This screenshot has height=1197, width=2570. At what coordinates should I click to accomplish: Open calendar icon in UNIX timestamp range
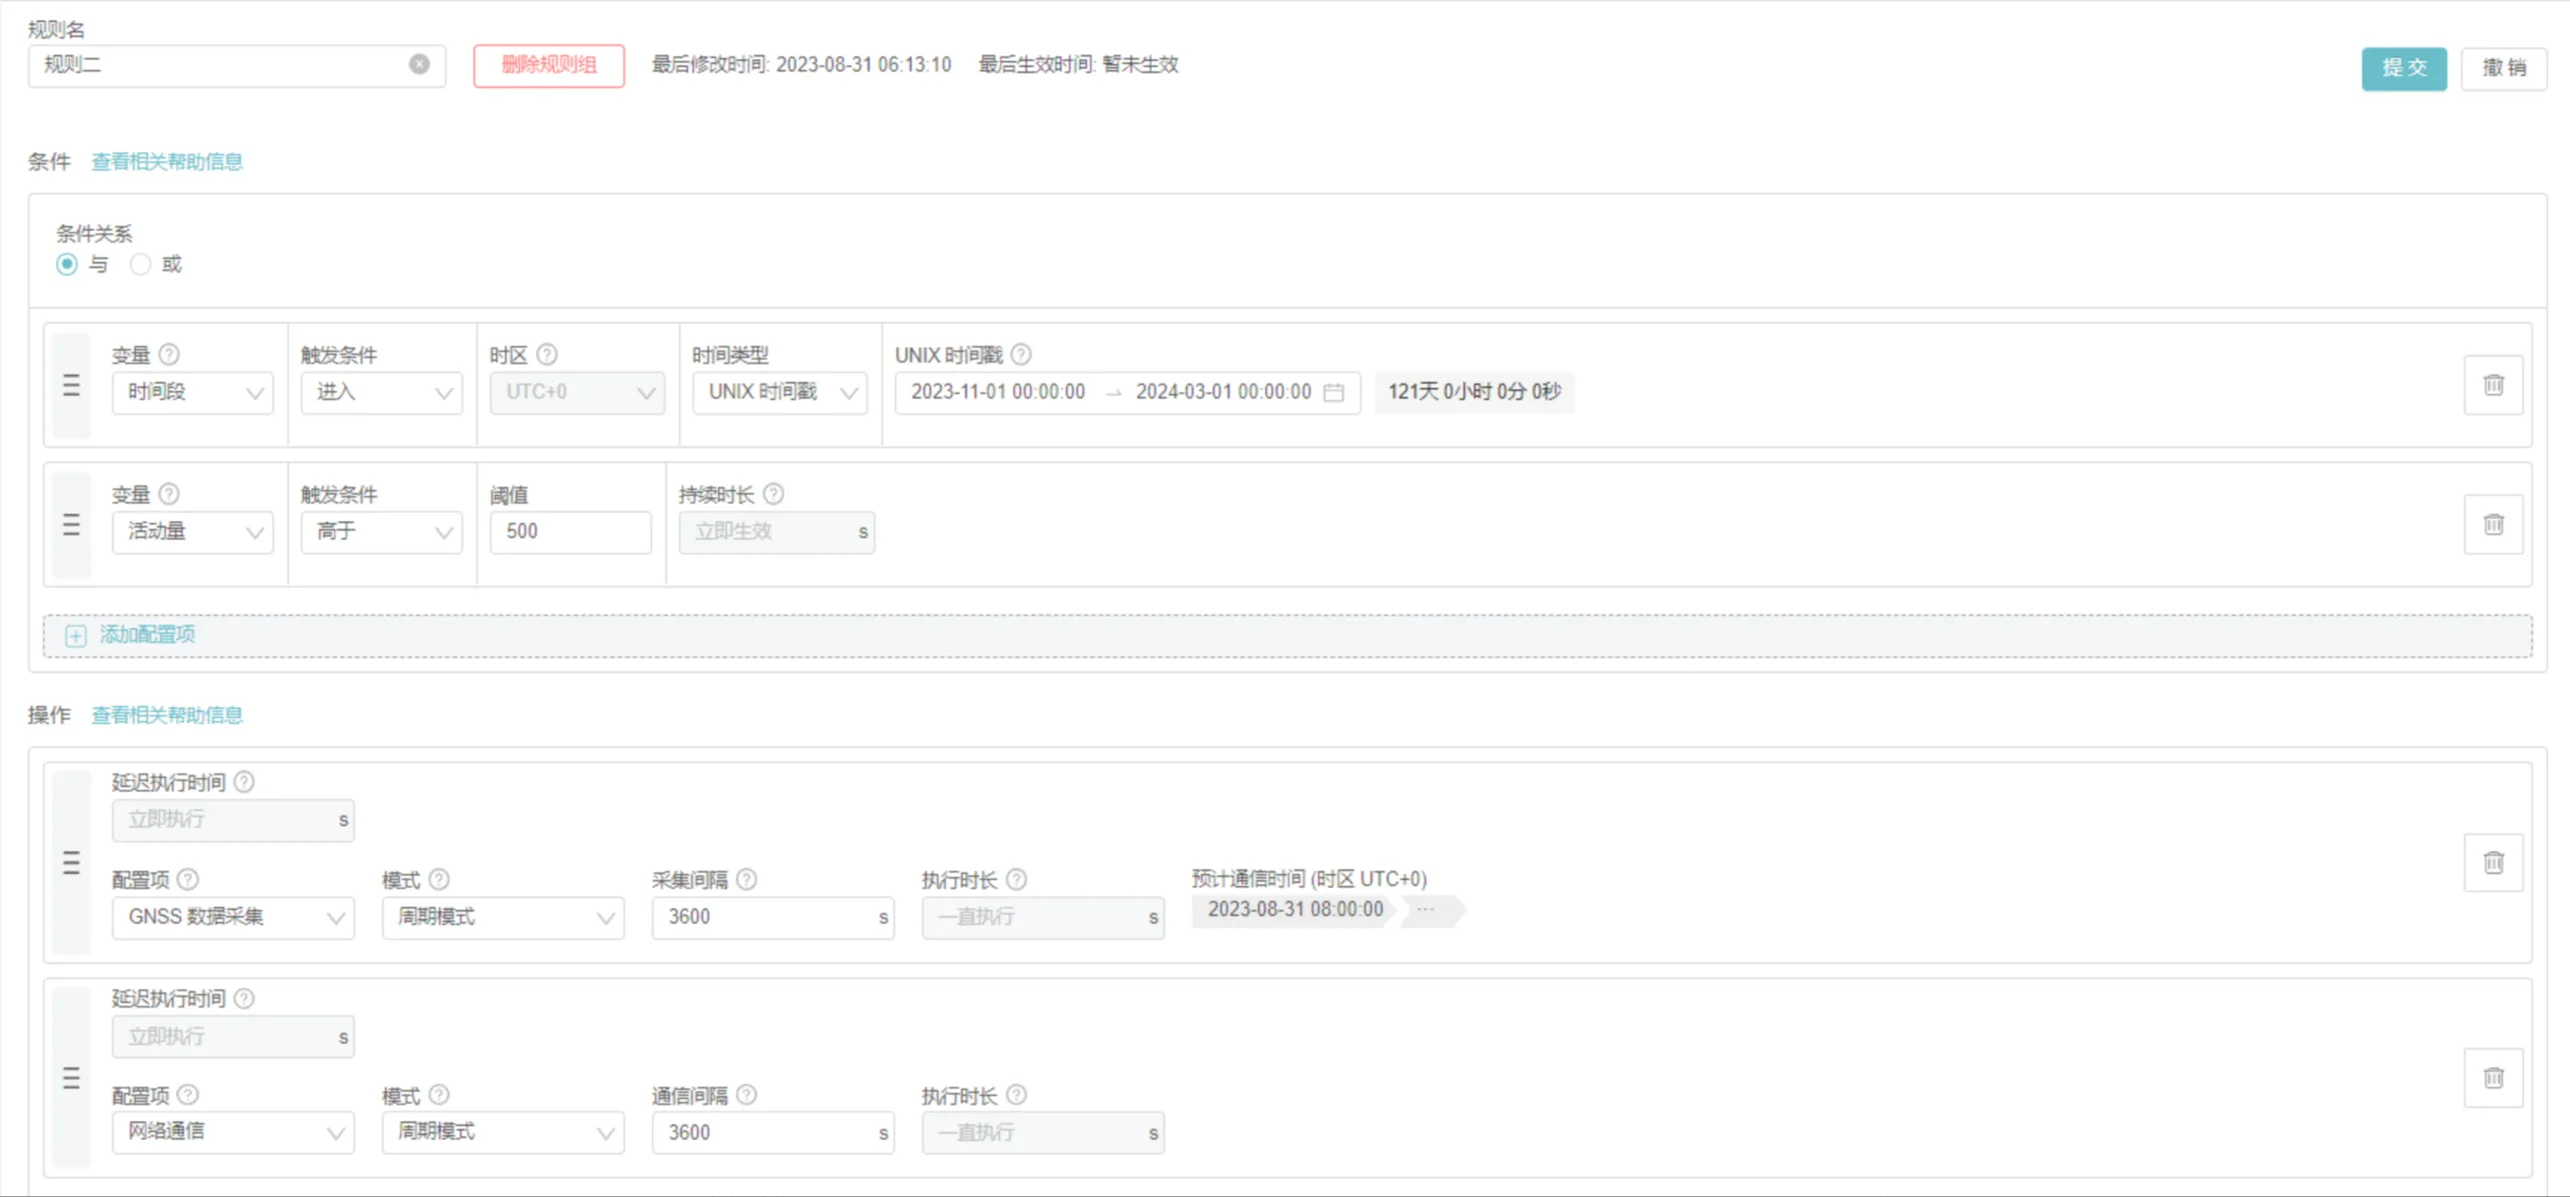click(x=1333, y=392)
